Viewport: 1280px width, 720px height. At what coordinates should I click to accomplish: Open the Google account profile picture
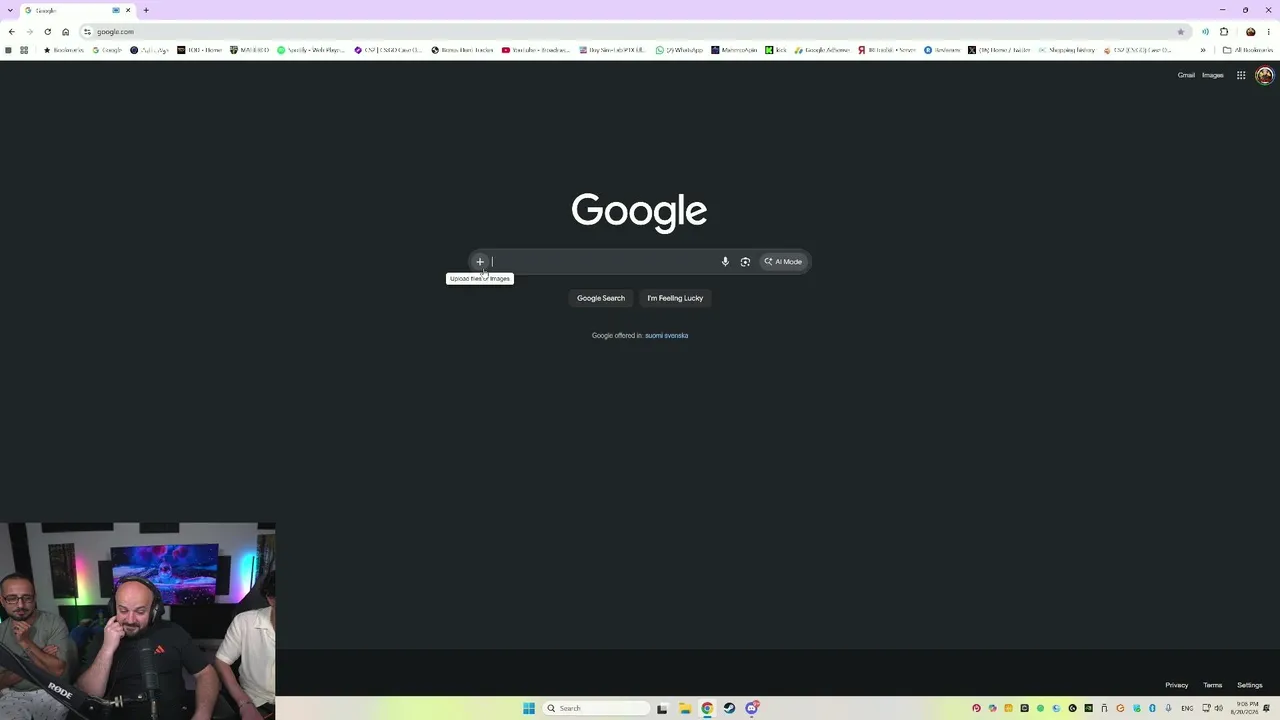click(x=1264, y=75)
